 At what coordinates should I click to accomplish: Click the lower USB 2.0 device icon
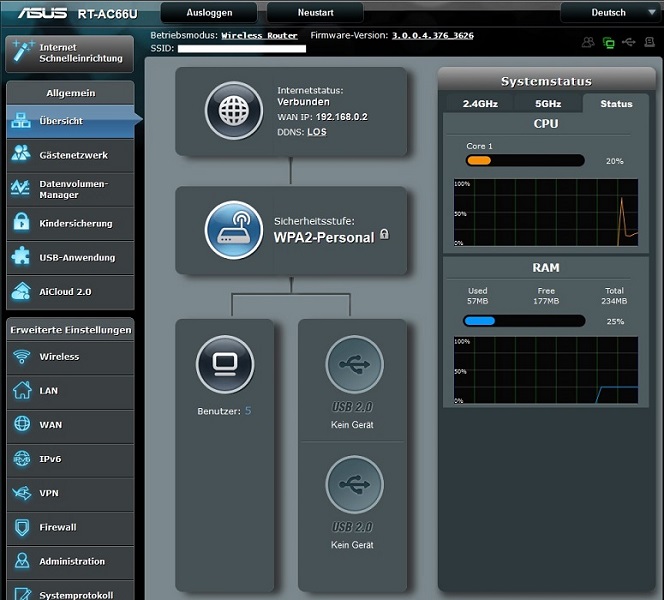pyautogui.click(x=354, y=485)
